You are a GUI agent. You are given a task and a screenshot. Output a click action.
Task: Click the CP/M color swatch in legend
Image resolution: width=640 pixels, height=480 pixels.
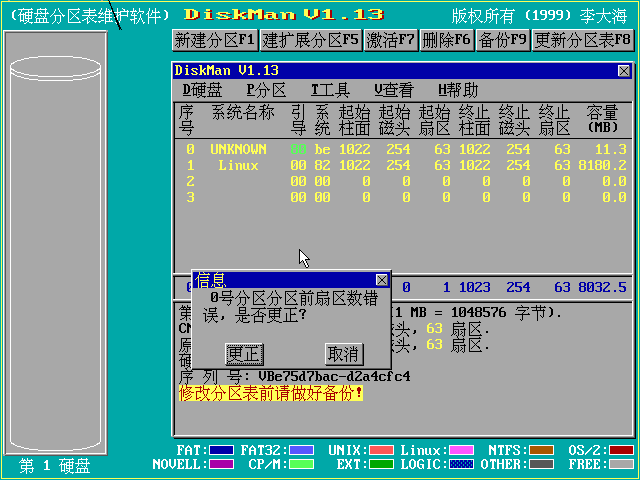point(302,464)
